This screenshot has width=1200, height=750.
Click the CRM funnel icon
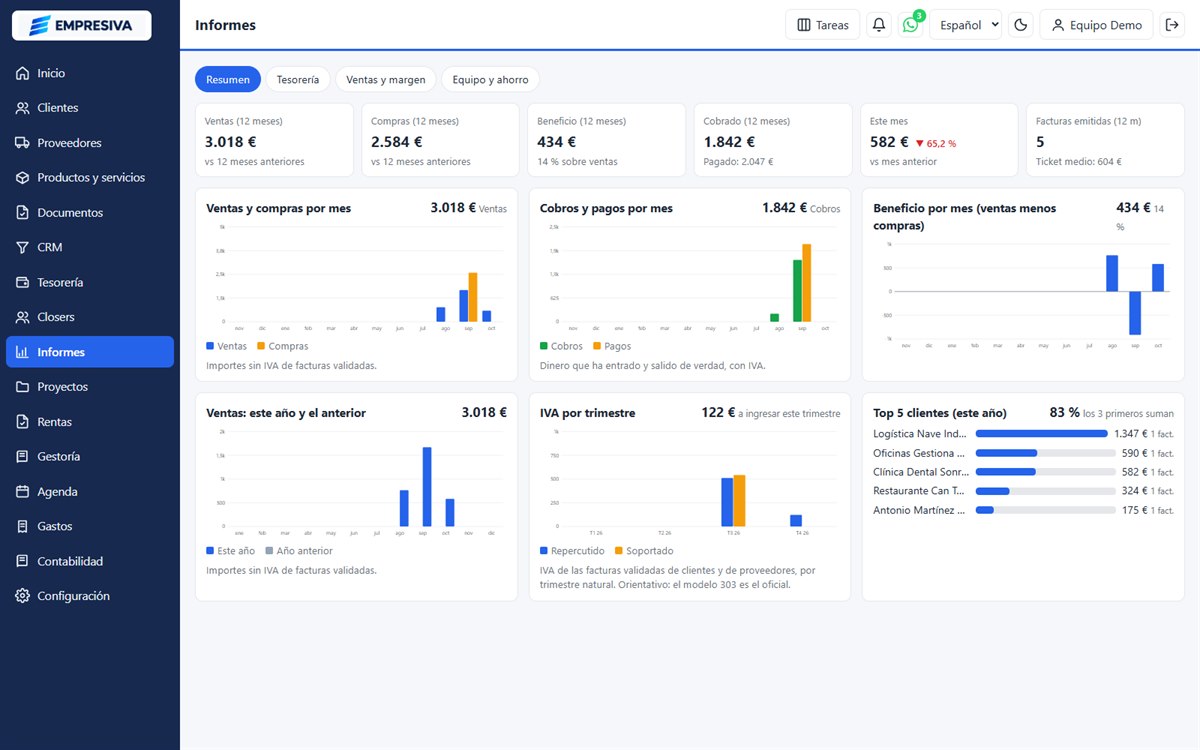pos(22,247)
